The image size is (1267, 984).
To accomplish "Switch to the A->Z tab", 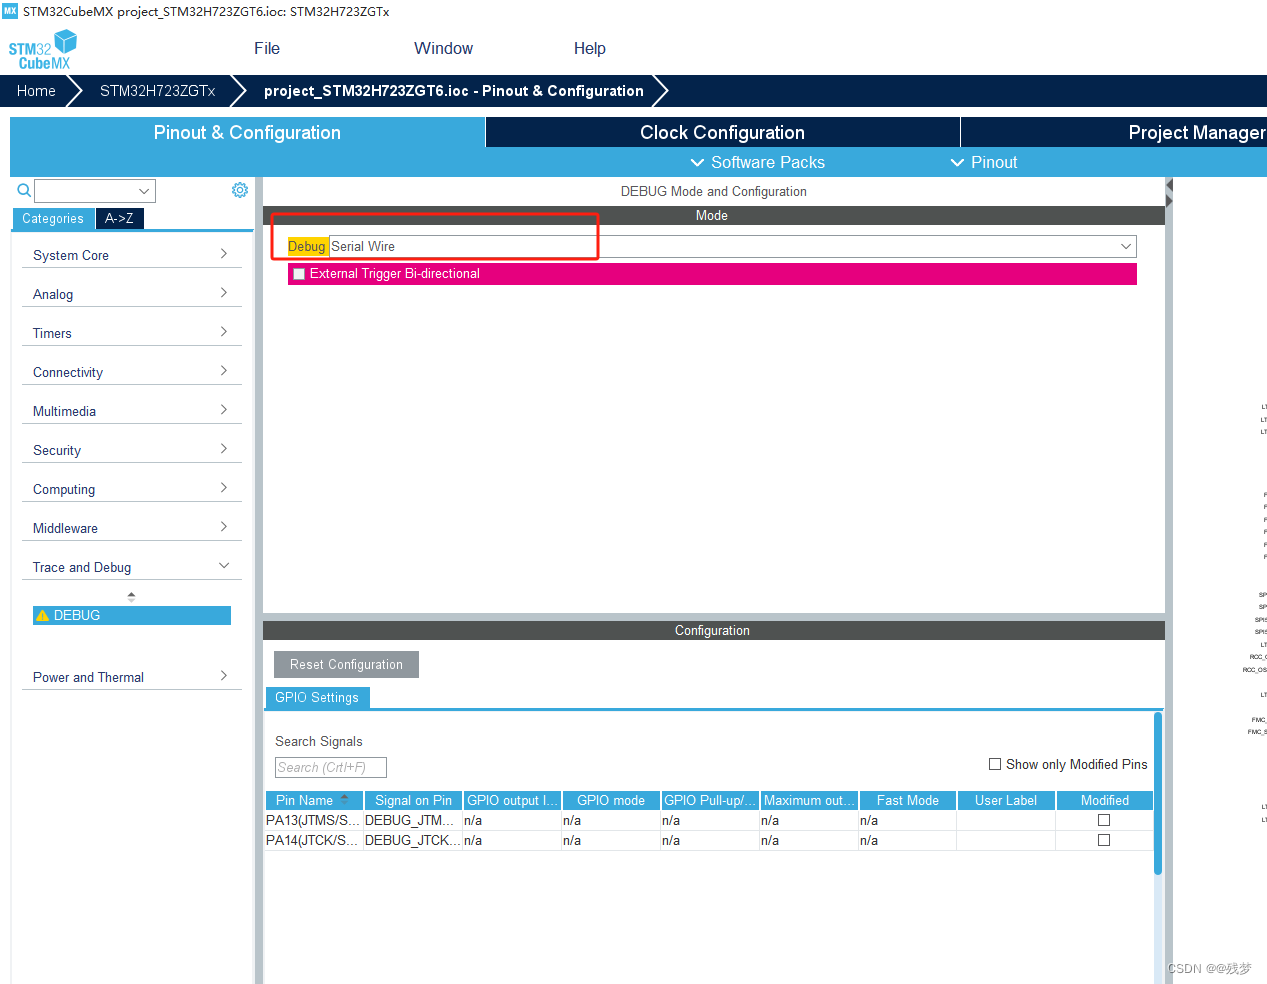I will pyautogui.click(x=119, y=218).
